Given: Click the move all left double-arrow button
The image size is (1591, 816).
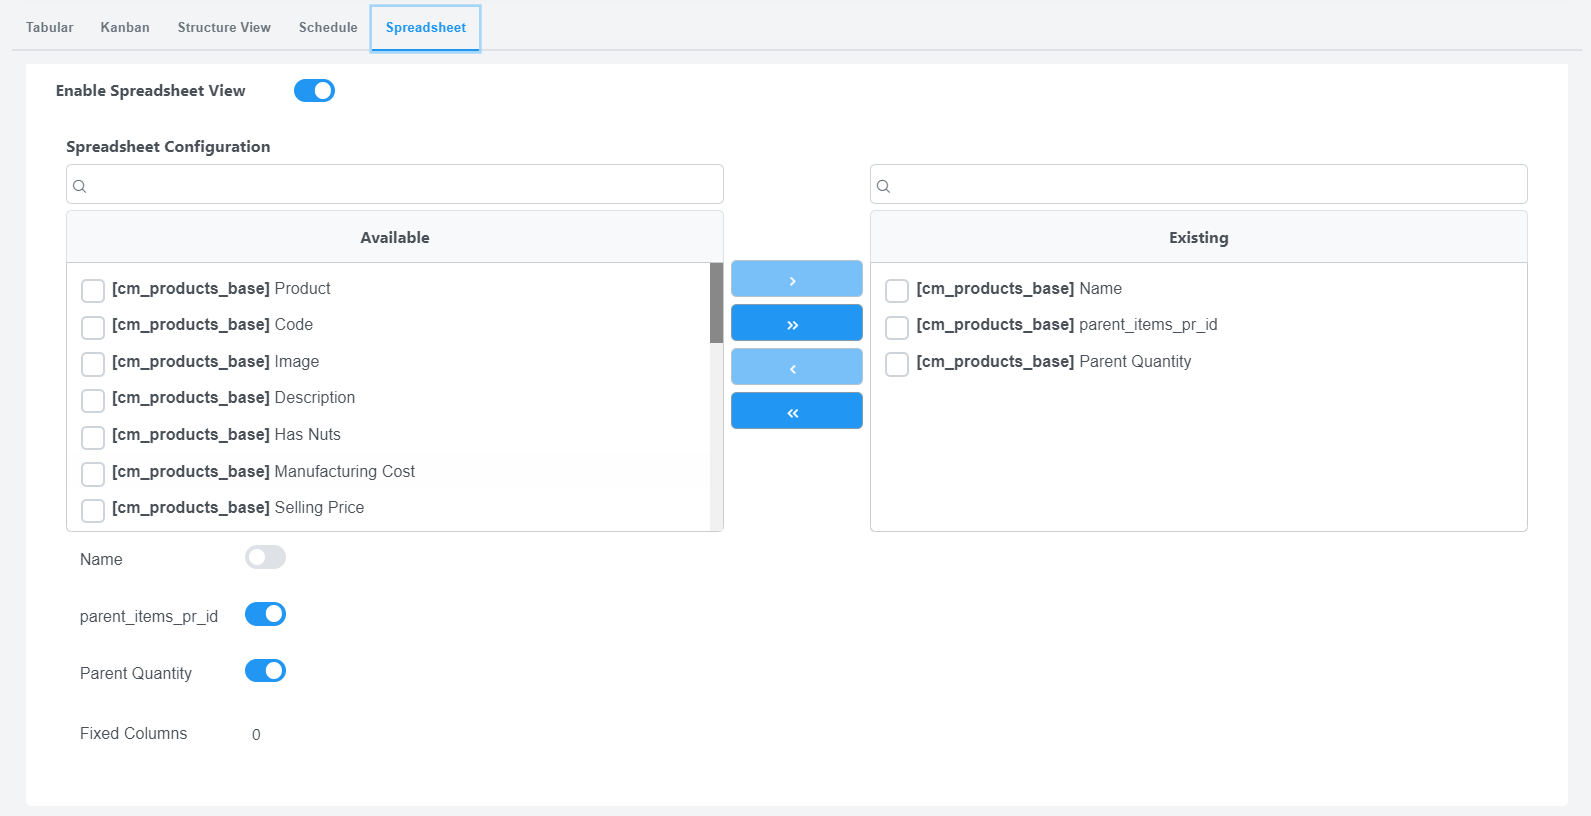Looking at the screenshot, I should point(796,411).
